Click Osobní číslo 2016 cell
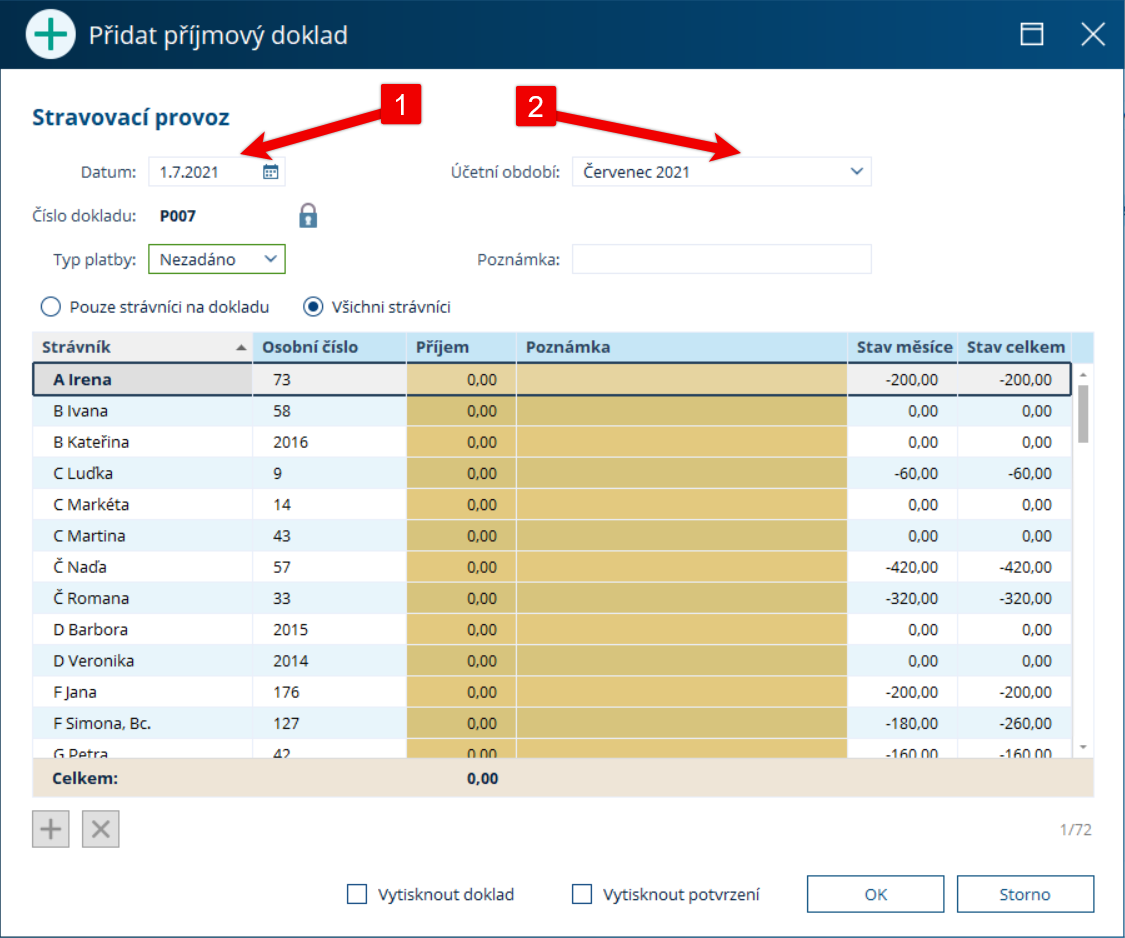 pyautogui.click(x=329, y=442)
